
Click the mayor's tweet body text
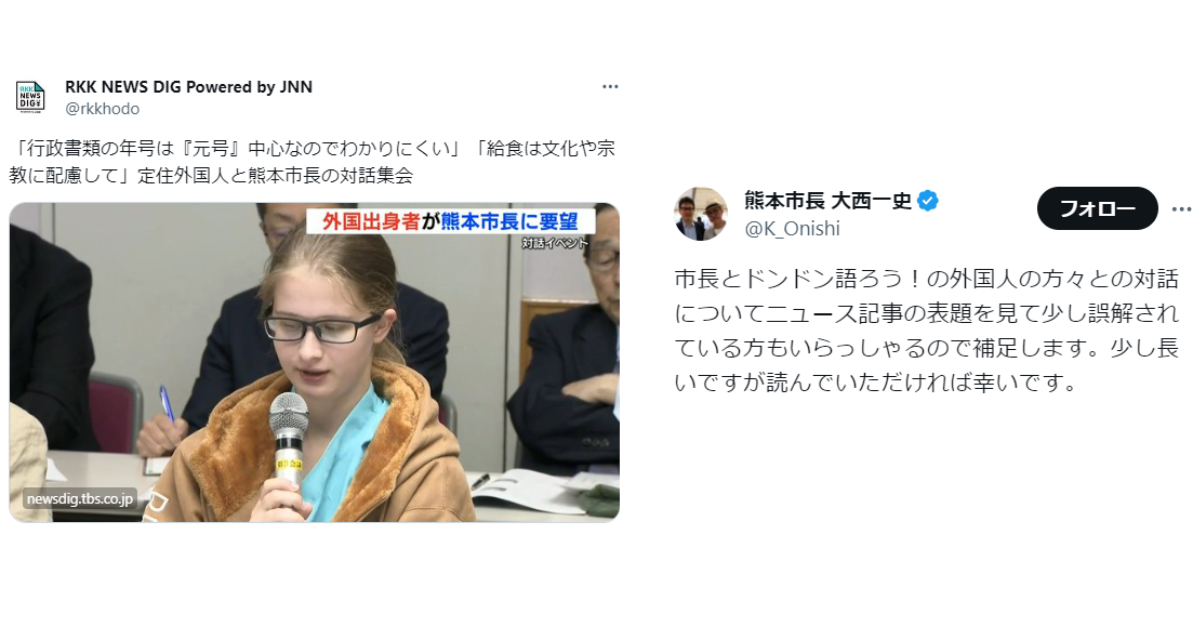pos(927,330)
